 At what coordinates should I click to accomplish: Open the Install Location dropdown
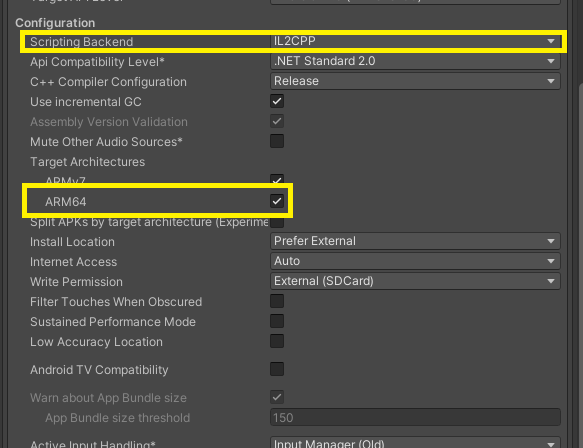pos(415,241)
